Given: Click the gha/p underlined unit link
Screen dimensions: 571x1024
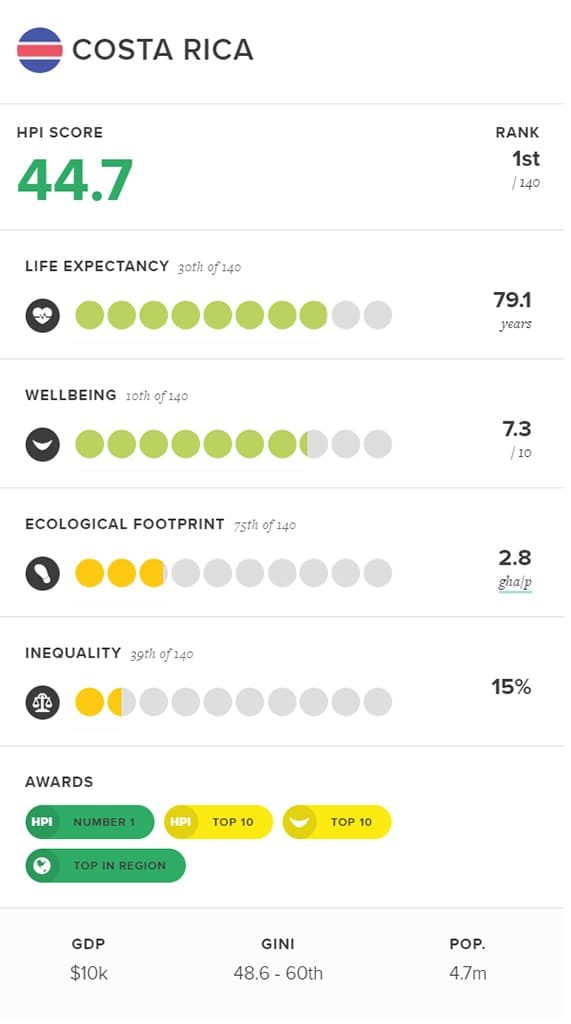Looking at the screenshot, I should (515, 583).
